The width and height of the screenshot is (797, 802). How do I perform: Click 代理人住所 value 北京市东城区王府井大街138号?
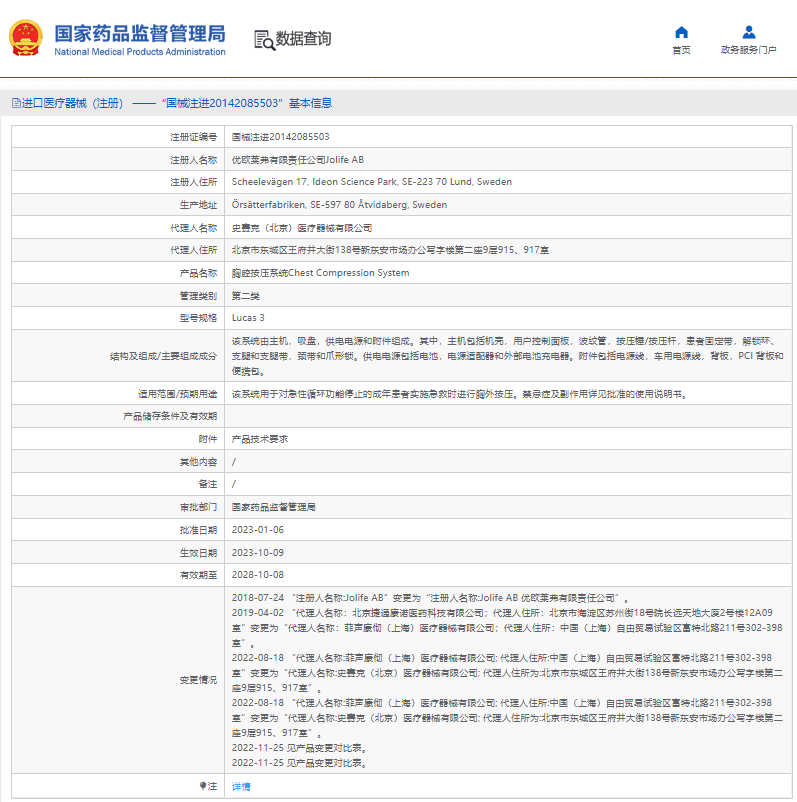click(390, 250)
